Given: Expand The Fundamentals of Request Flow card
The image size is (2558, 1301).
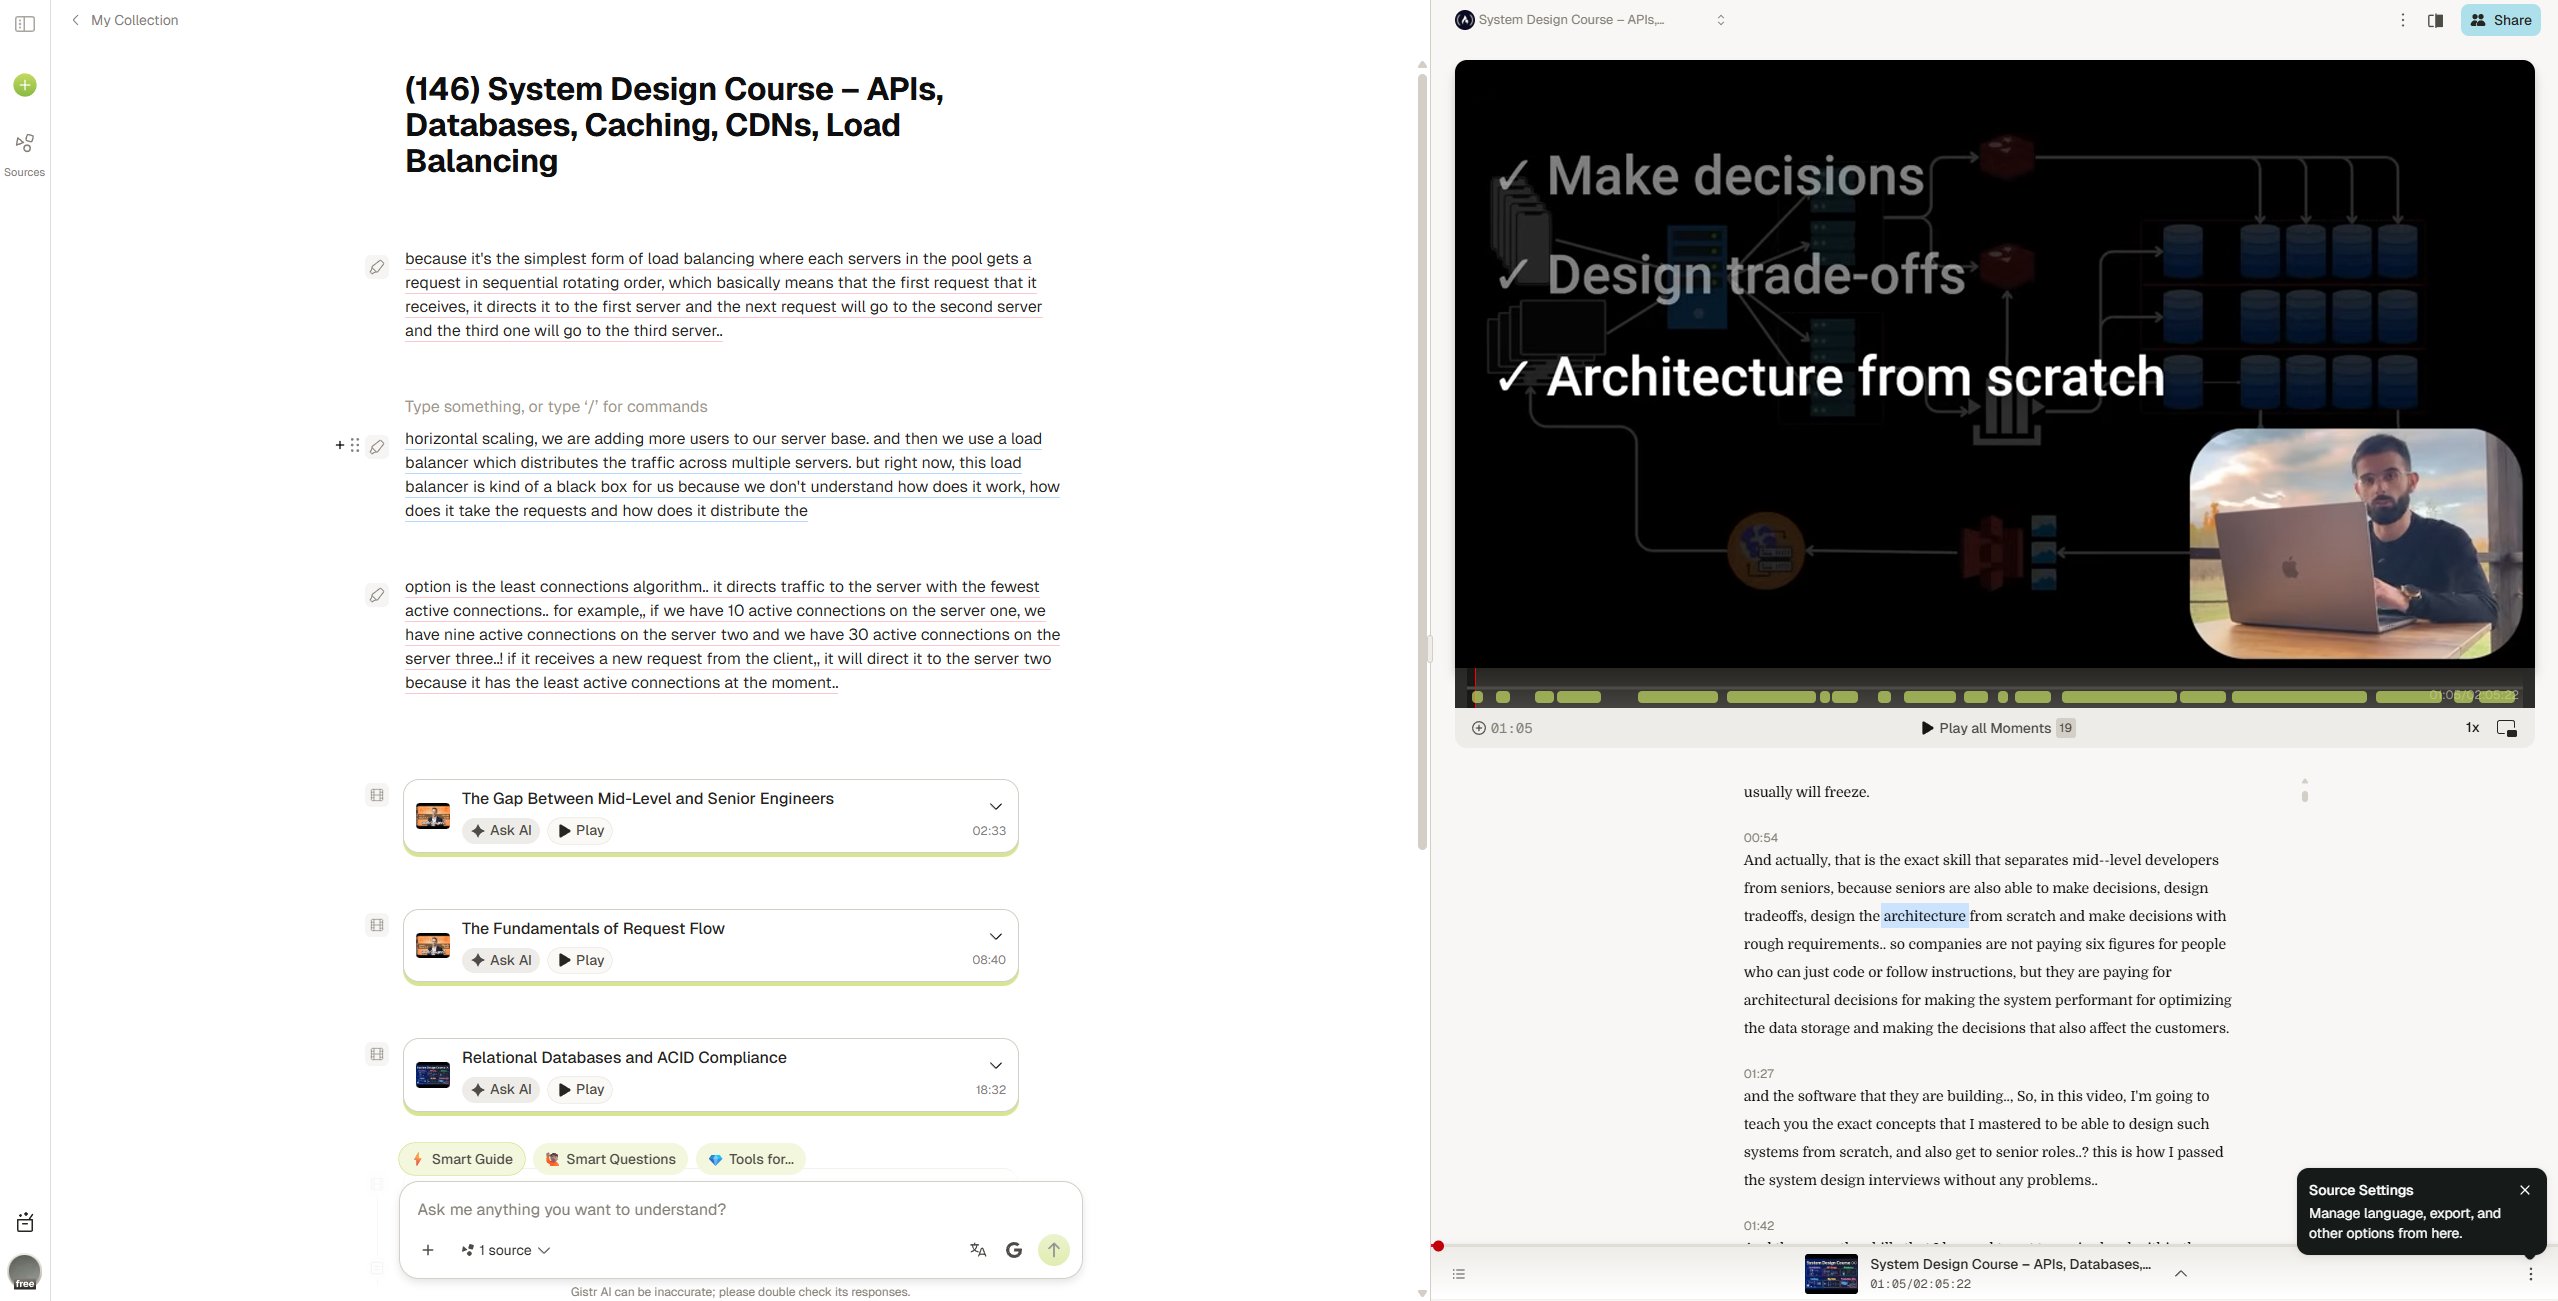Looking at the screenshot, I should point(996,936).
